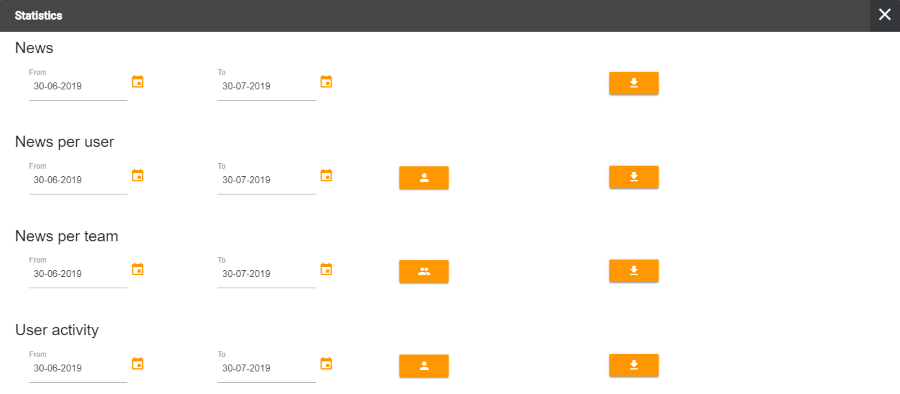Click the News From date field
Image resolution: width=900 pixels, height=394 pixels.
point(78,86)
